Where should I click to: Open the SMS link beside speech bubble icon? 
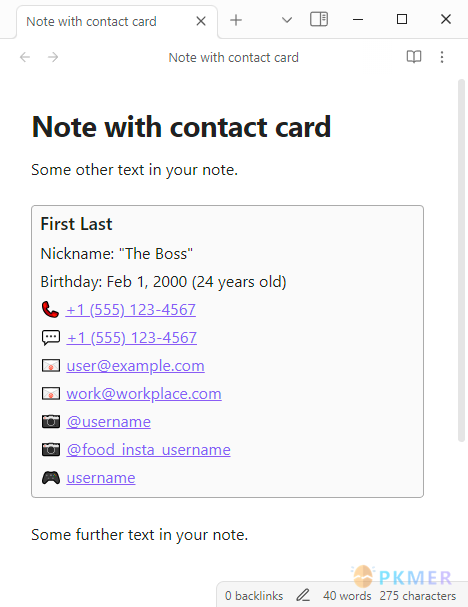click(132, 338)
